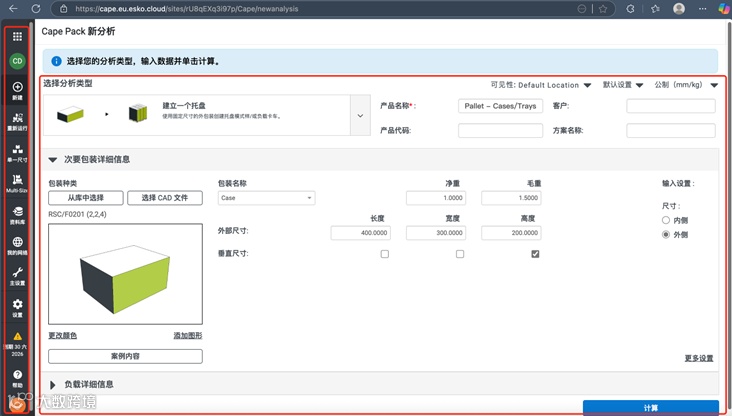Focus the 产品代码 input field
The height and width of the screenshot is (416, 732).
tap(500, 131)
